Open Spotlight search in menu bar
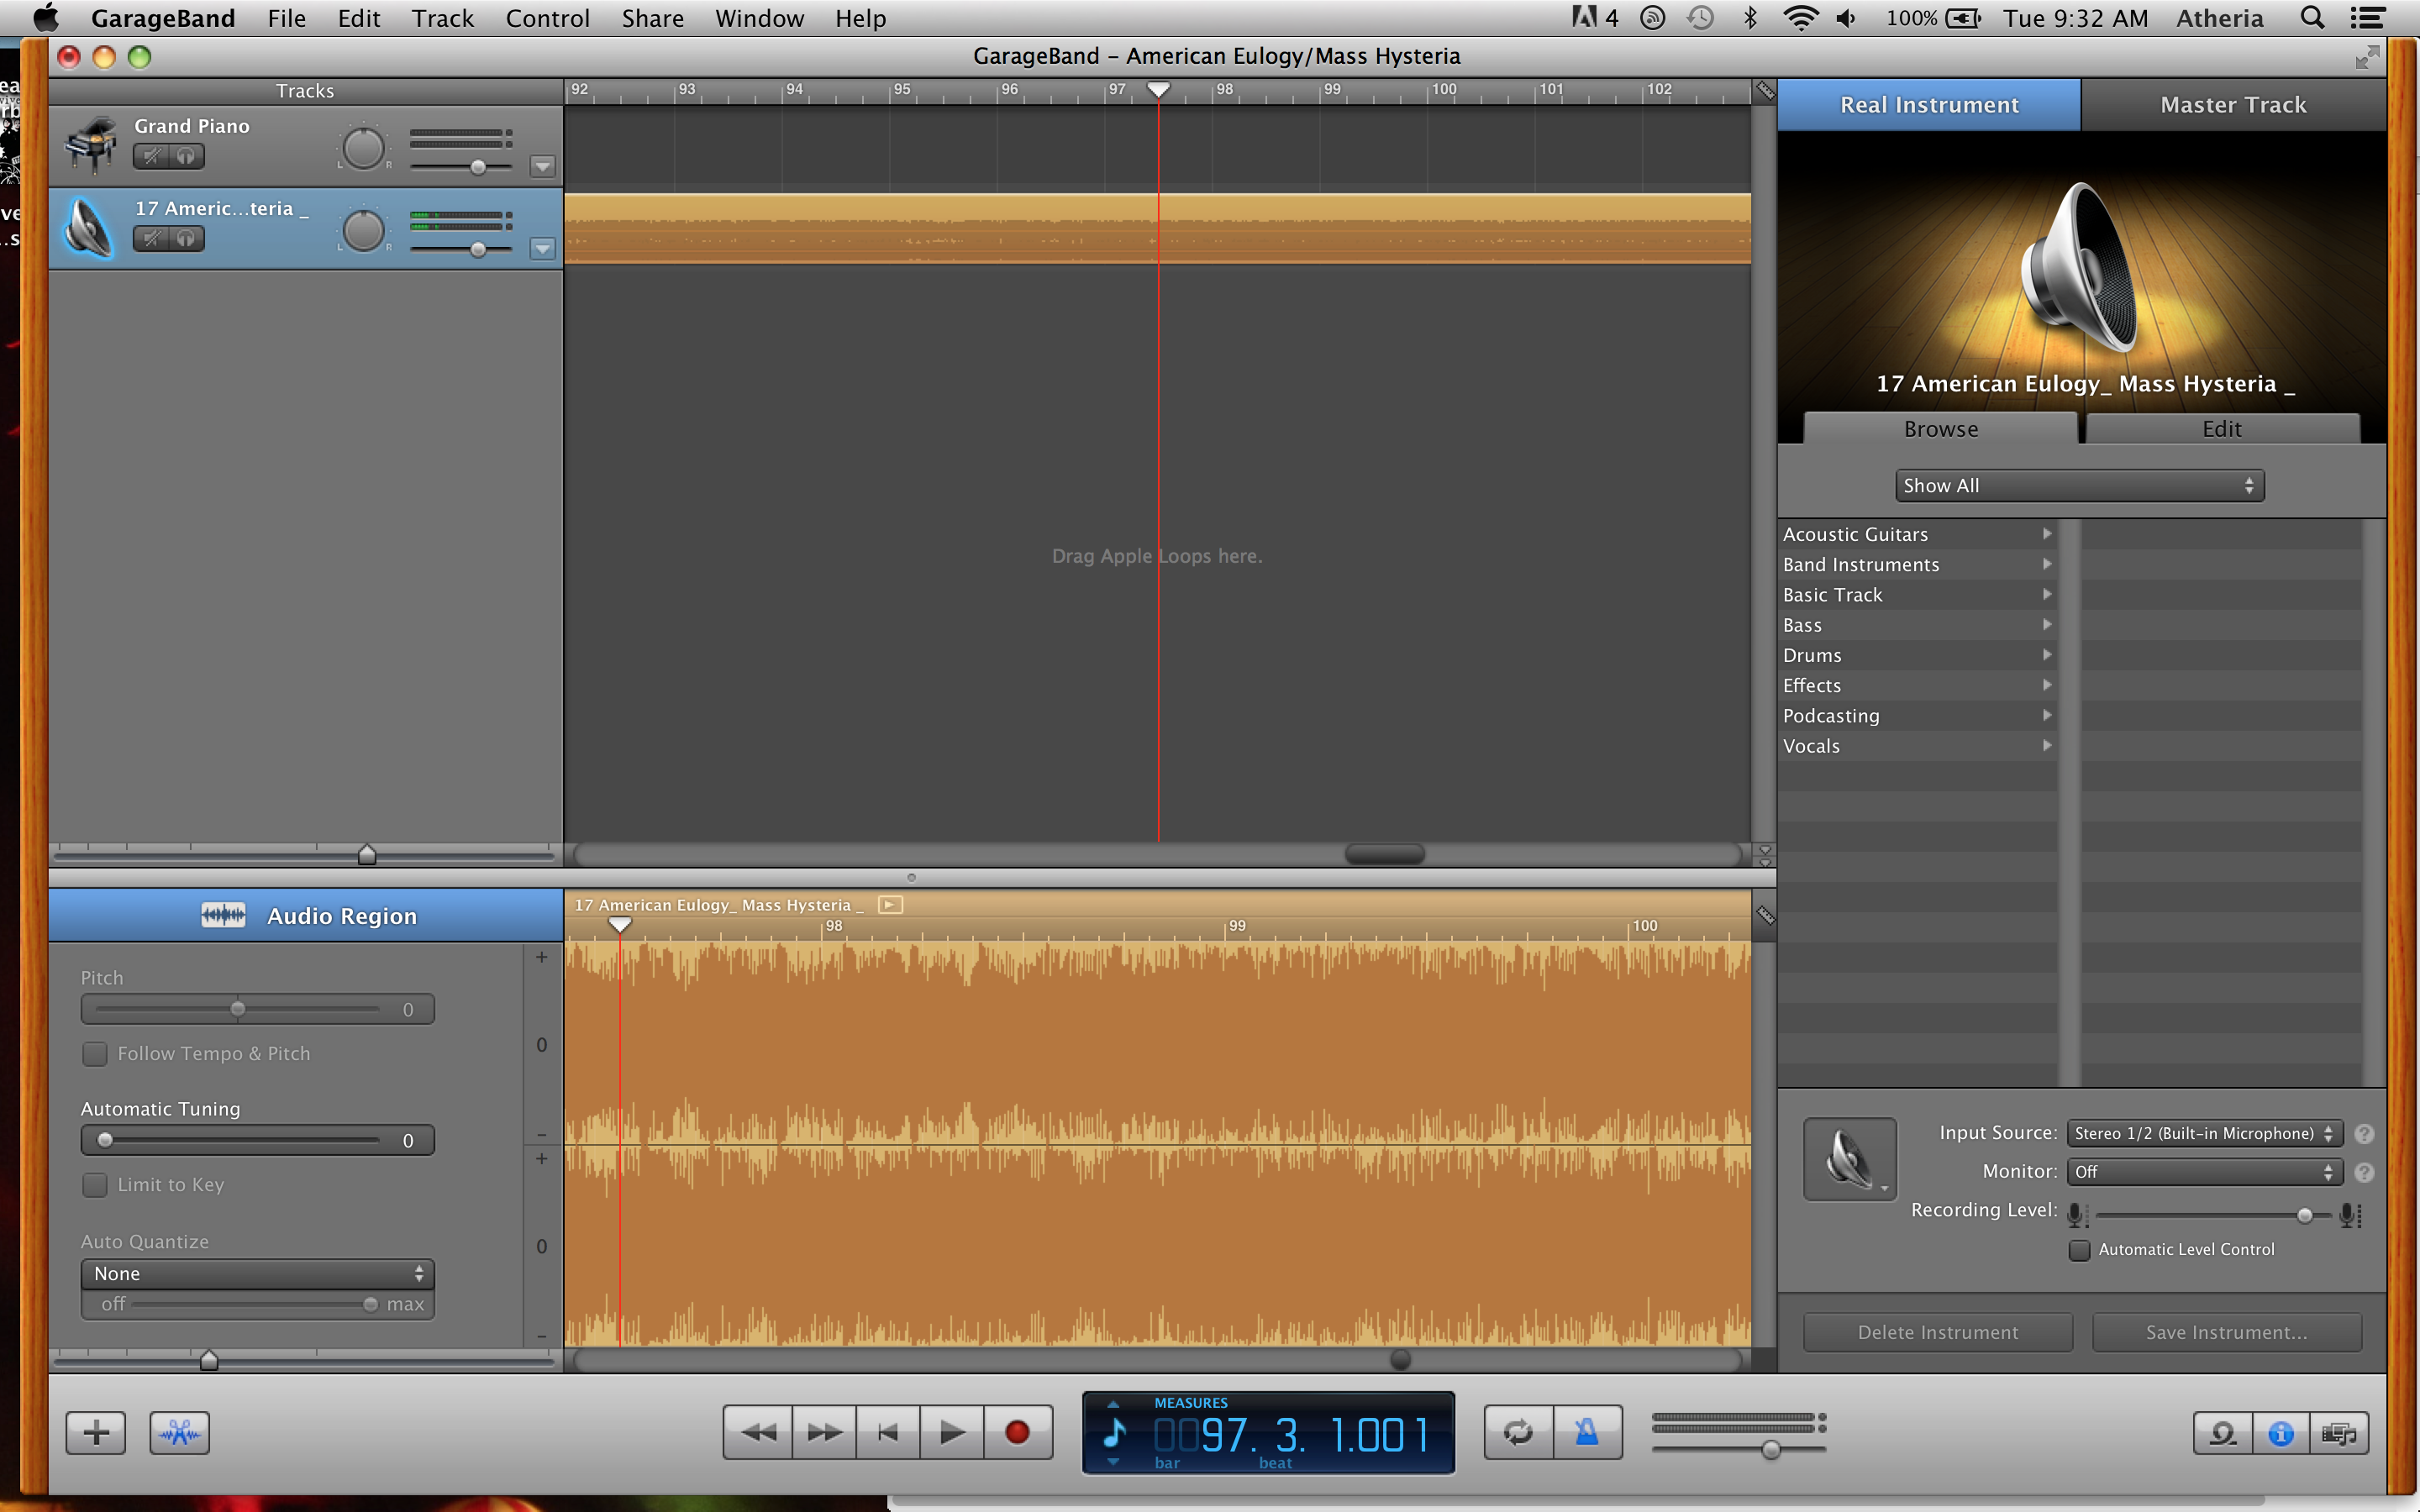Image resolution: width=2420 pixels, height=1512 pixels. tap(2311, 18)
